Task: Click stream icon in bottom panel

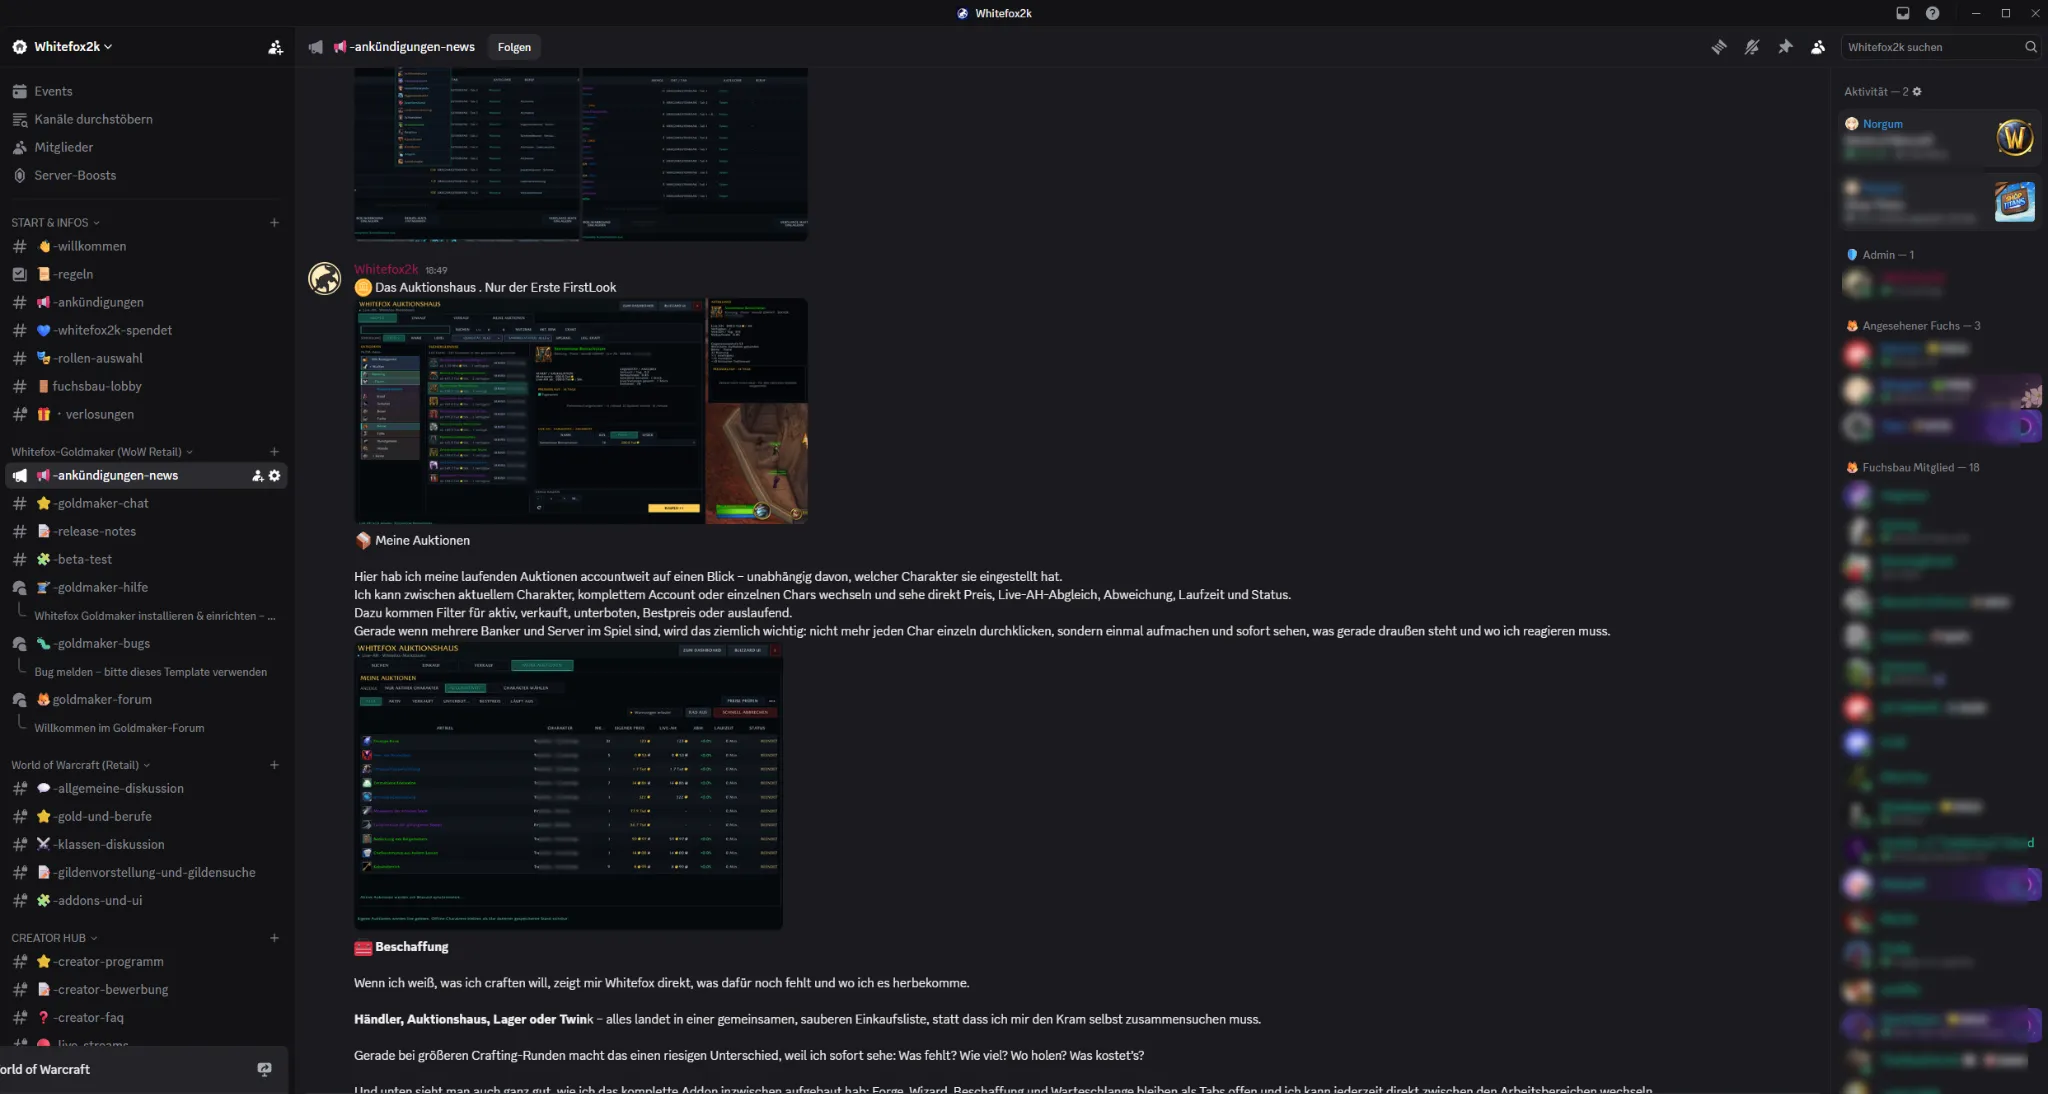Action: 264,1069
